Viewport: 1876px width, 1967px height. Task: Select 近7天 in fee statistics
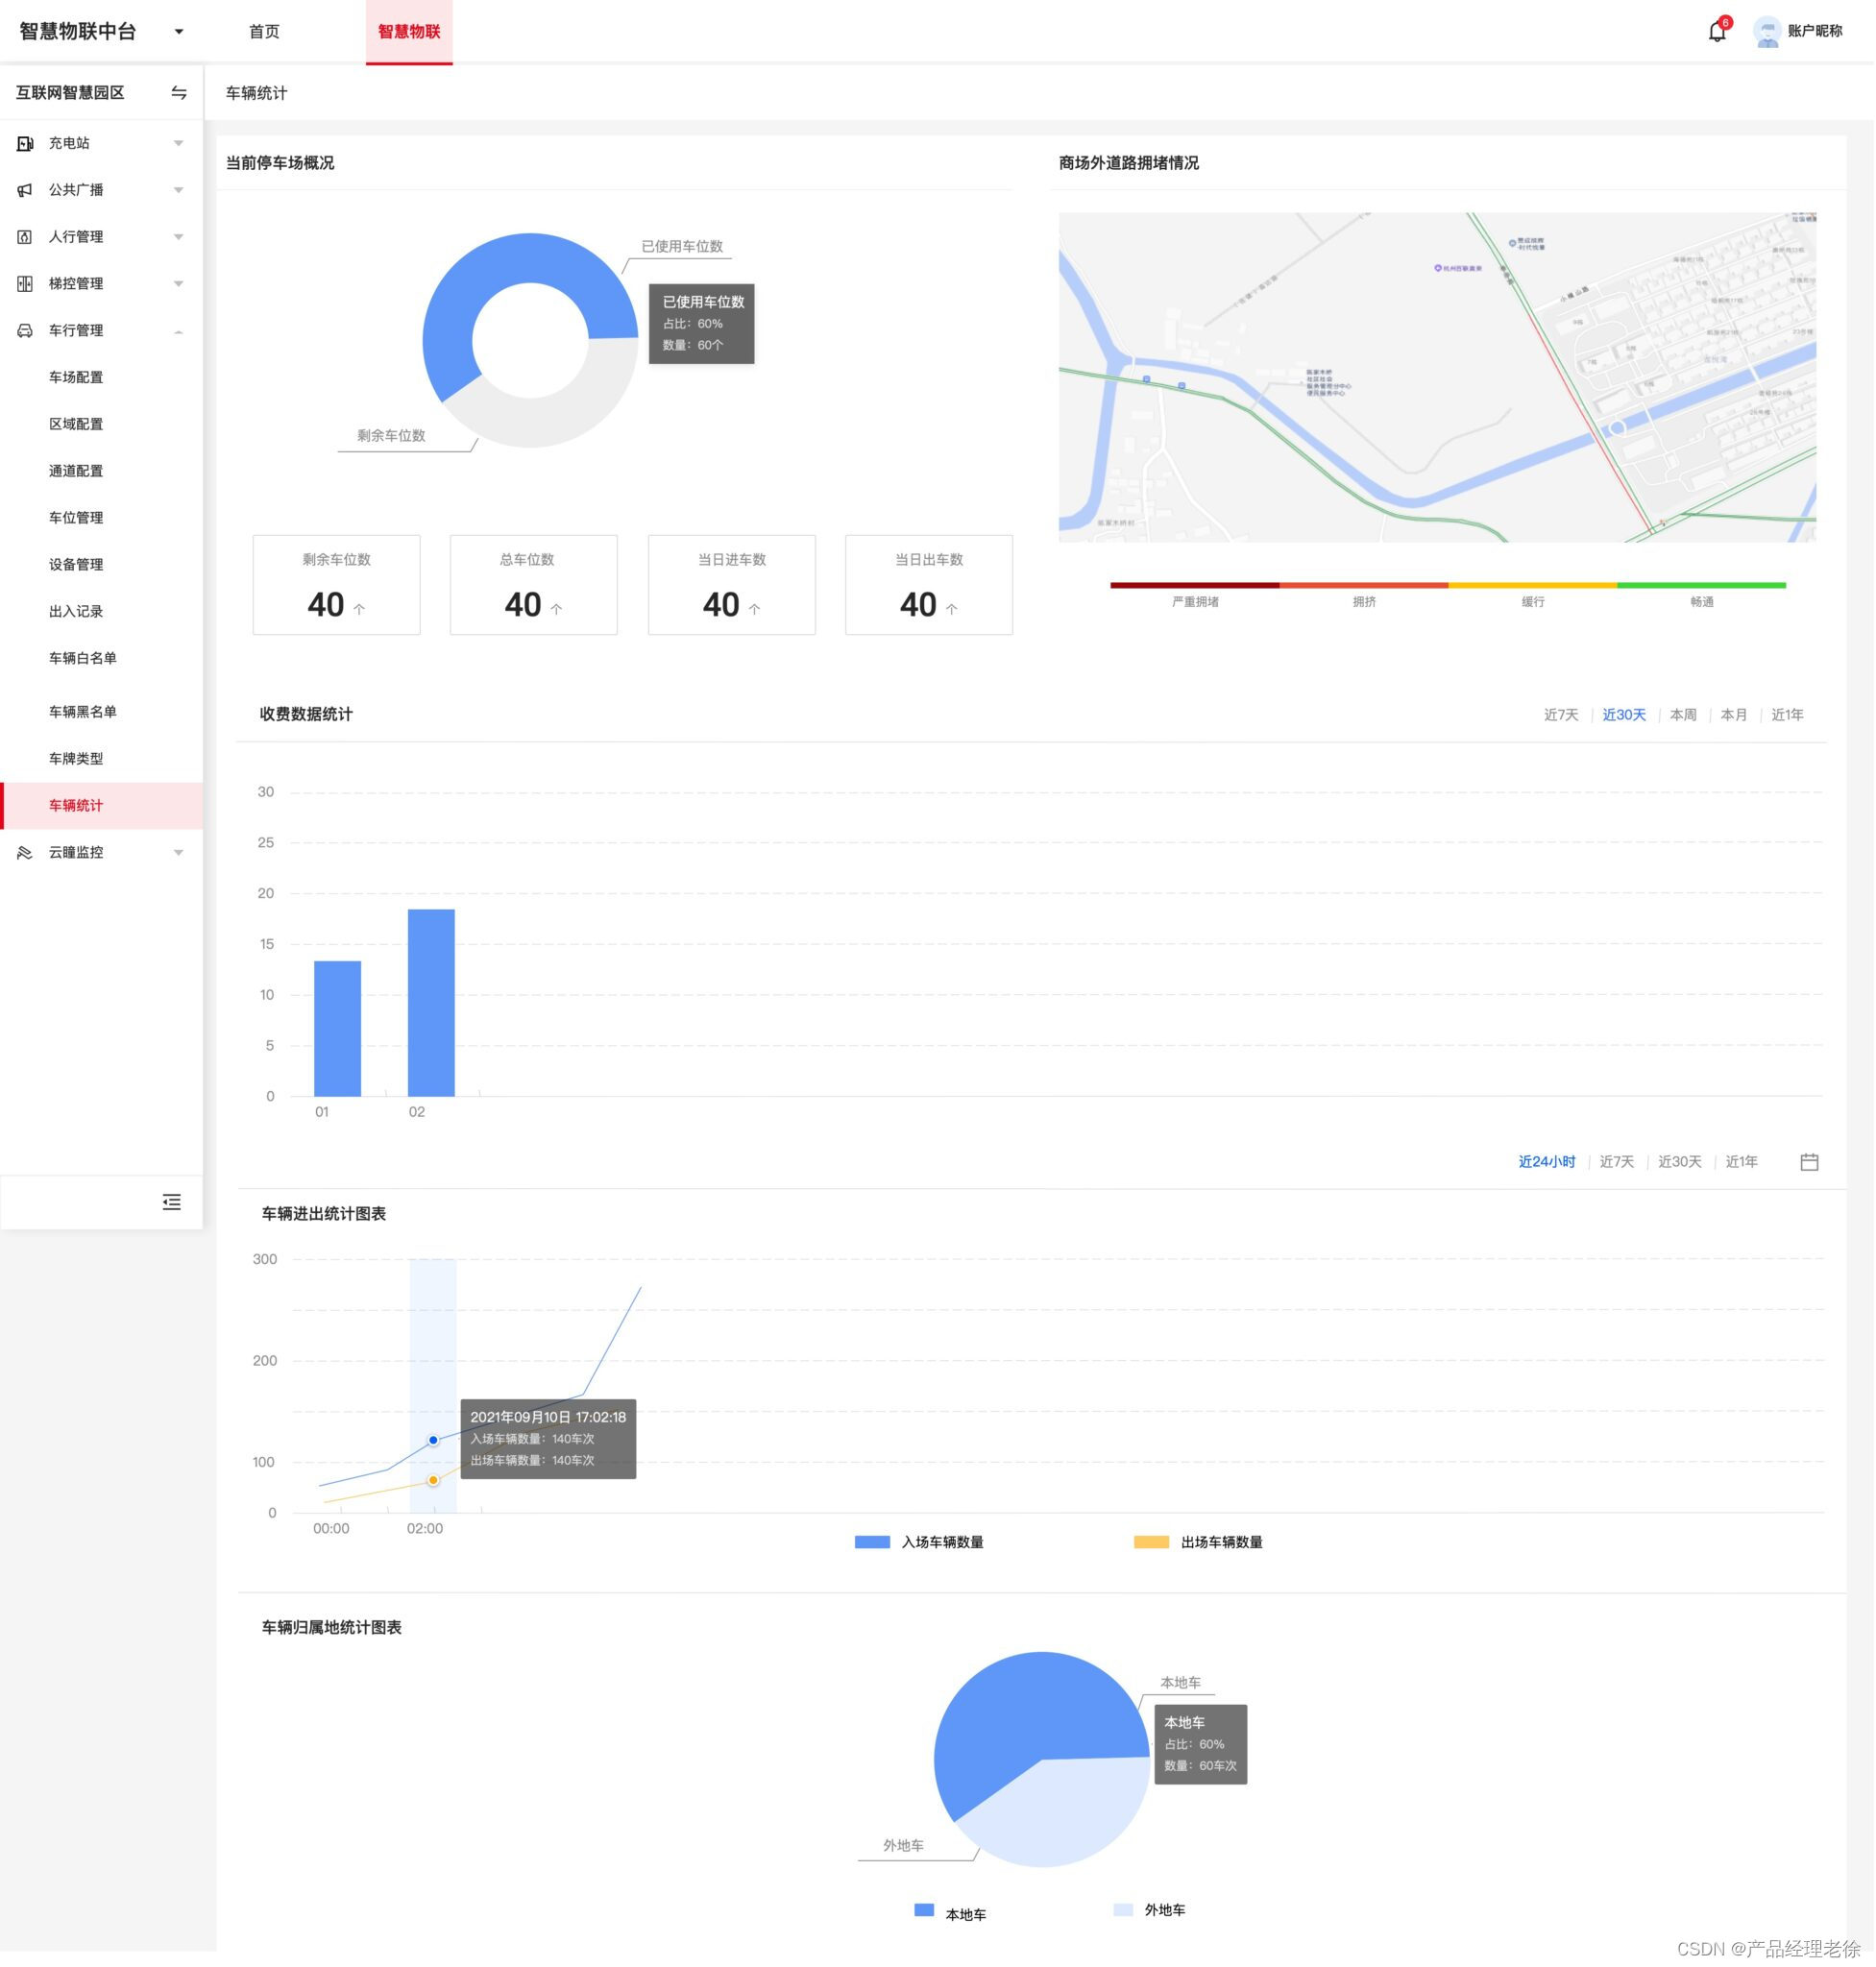[x=1560, y=715]
